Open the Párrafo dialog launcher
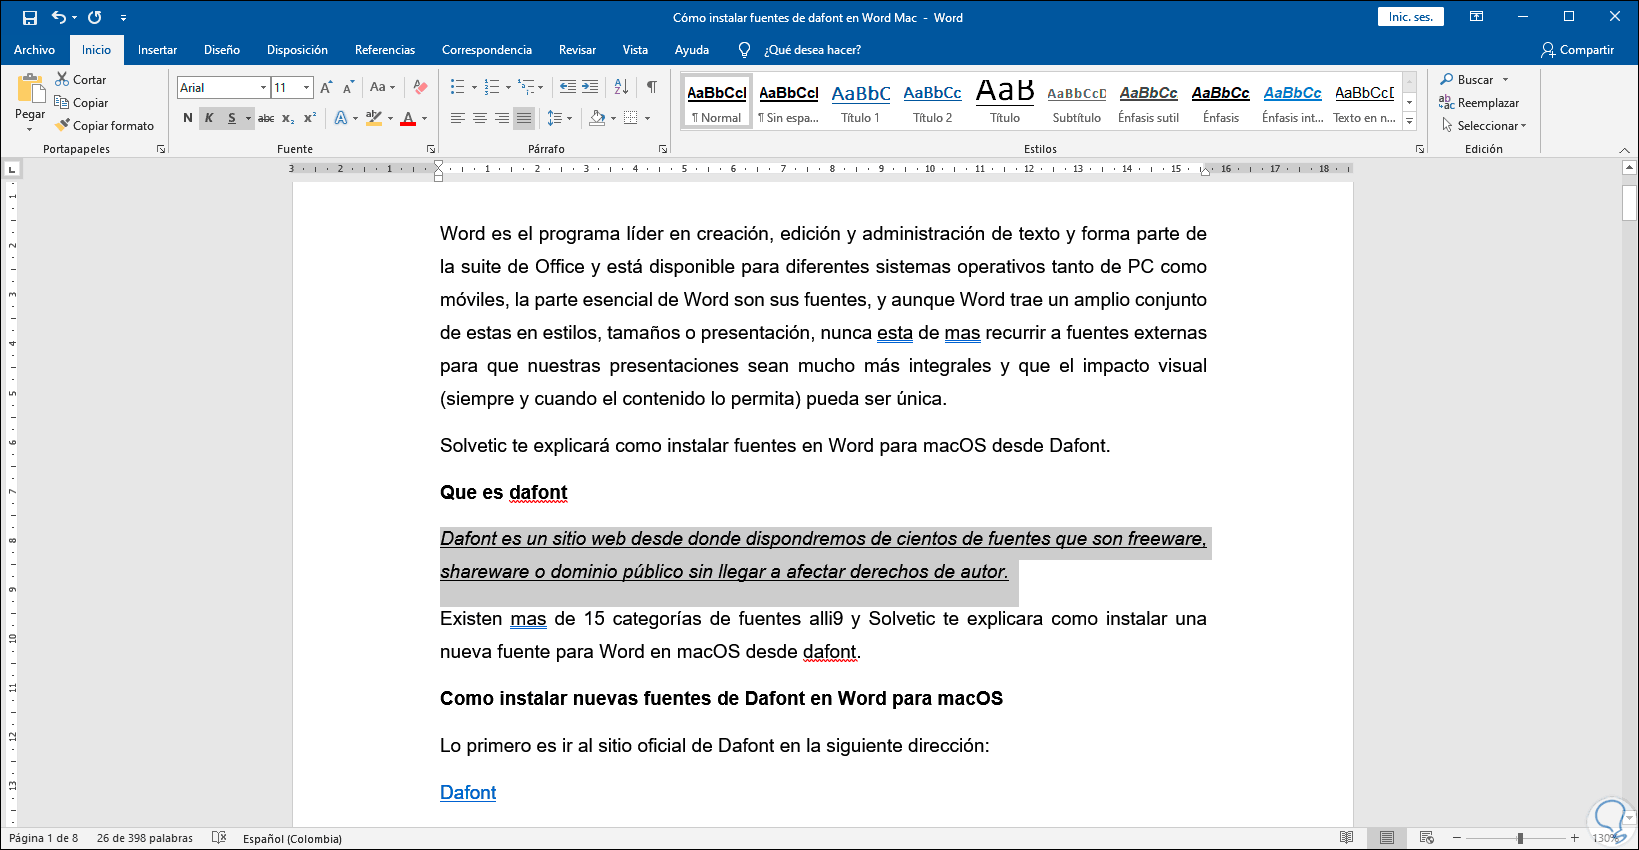This screenshot has height=850, width=1639. point(662,149)
